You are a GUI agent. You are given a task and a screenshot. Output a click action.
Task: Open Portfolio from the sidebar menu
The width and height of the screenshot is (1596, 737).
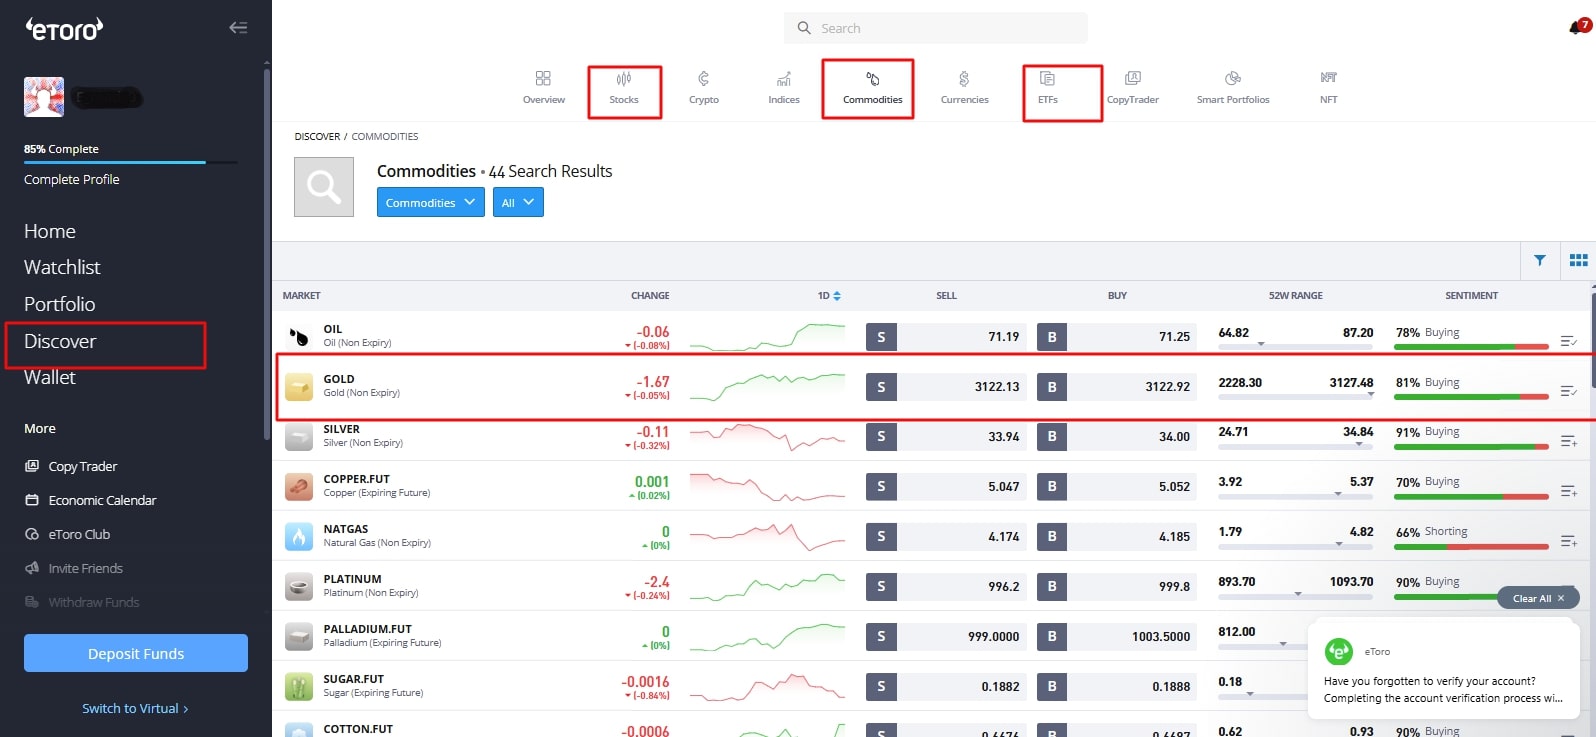60,304
